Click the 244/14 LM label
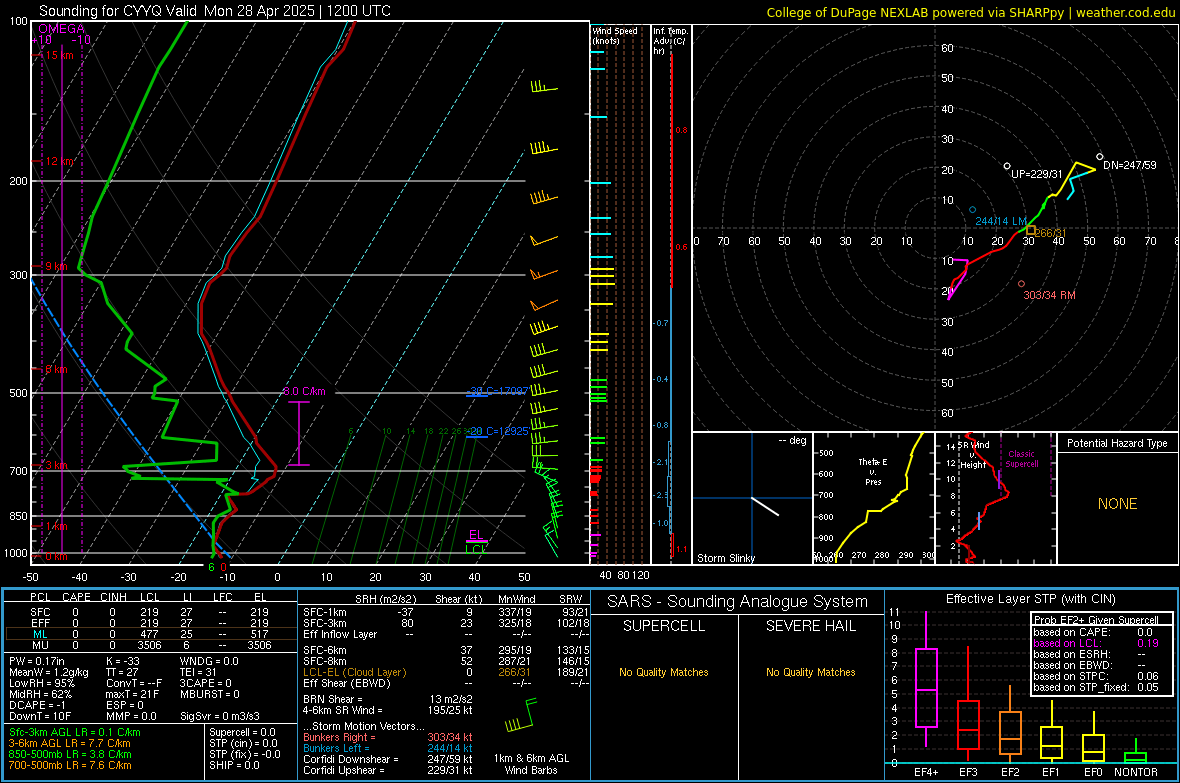 (1001, 221)
